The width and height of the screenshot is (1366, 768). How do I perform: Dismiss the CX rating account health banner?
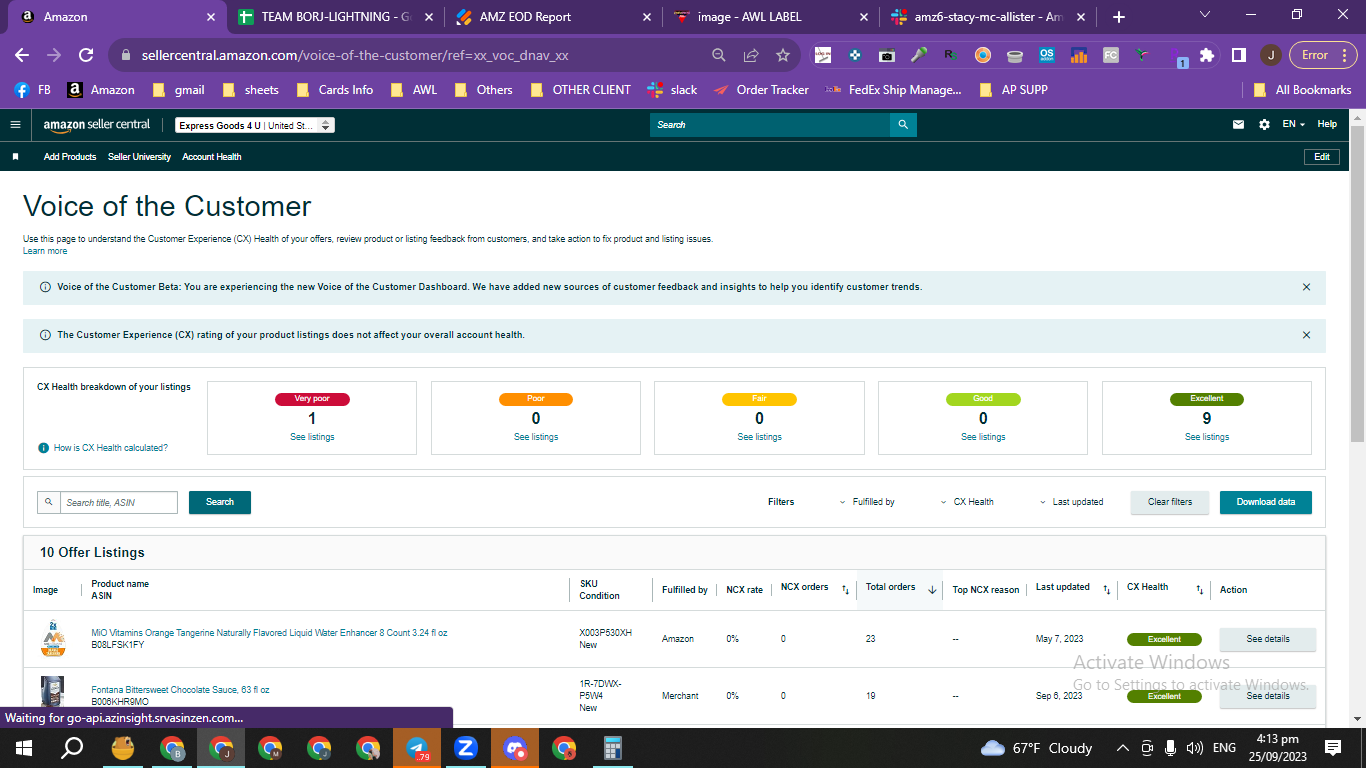[x=1306, y=335]
